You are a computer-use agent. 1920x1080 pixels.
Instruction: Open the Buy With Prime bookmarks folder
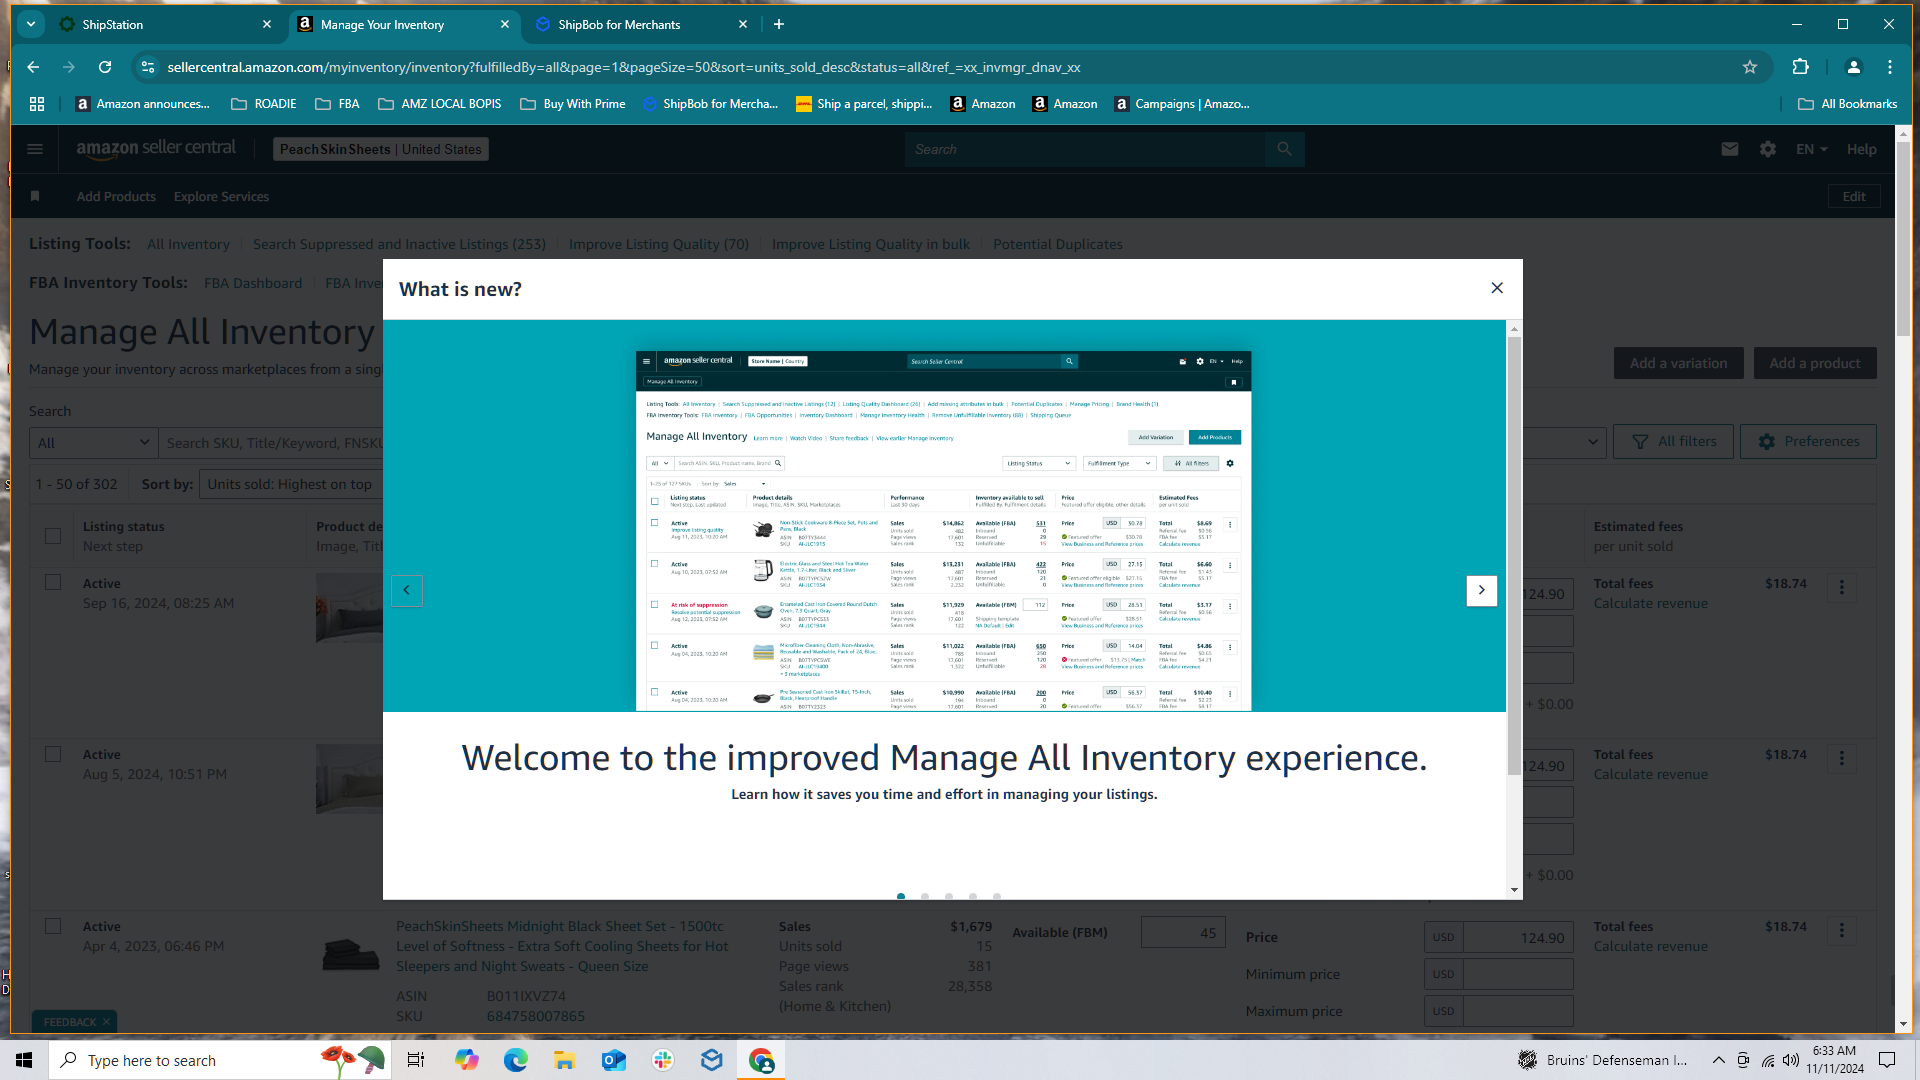573,104
